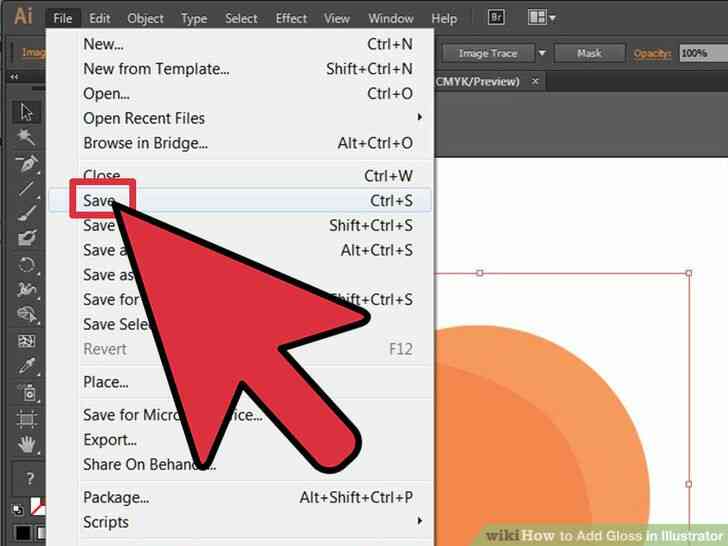Select the Paintbrush tool
The height and width of the screenshot is (546, 728).
26,214
